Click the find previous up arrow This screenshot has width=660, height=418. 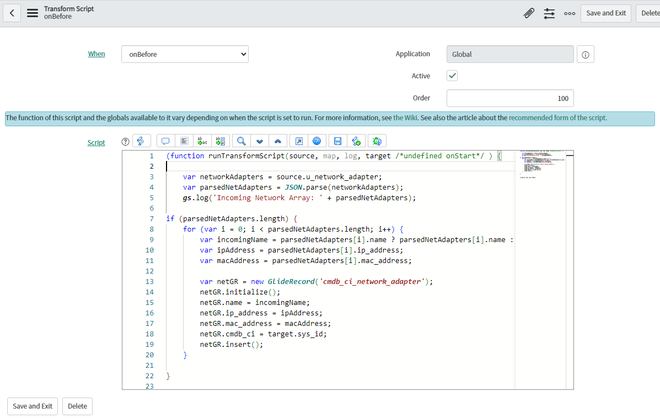click(277, 142)
